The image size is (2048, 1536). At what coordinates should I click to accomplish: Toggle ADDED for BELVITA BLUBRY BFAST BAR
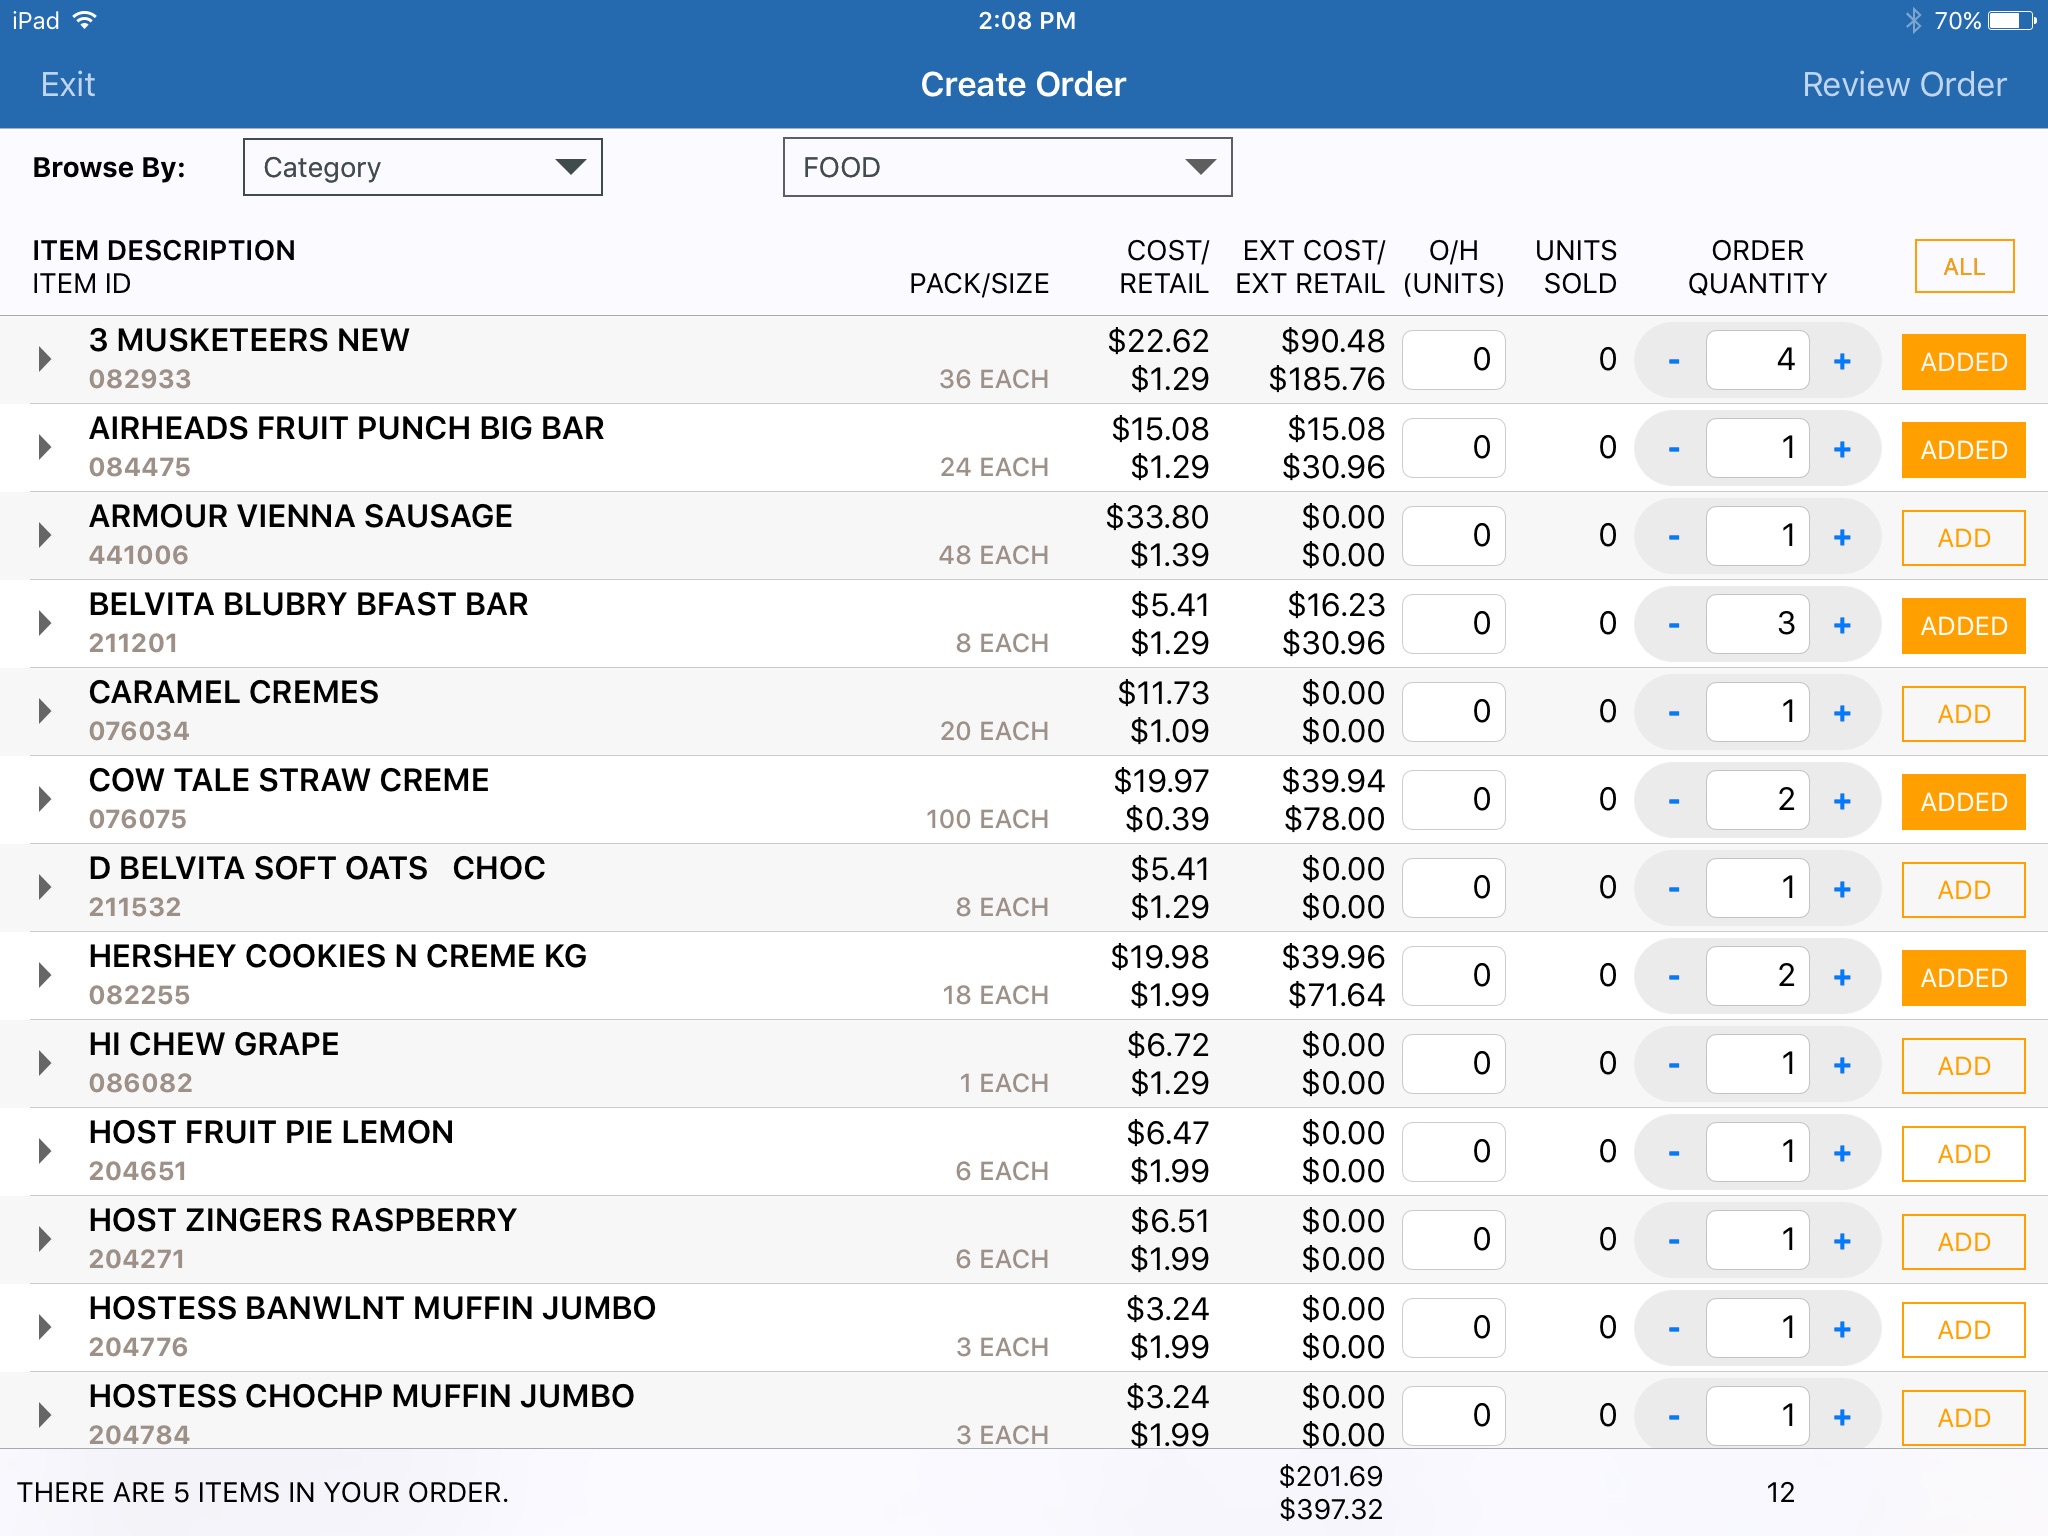(x=1963, y=626)
